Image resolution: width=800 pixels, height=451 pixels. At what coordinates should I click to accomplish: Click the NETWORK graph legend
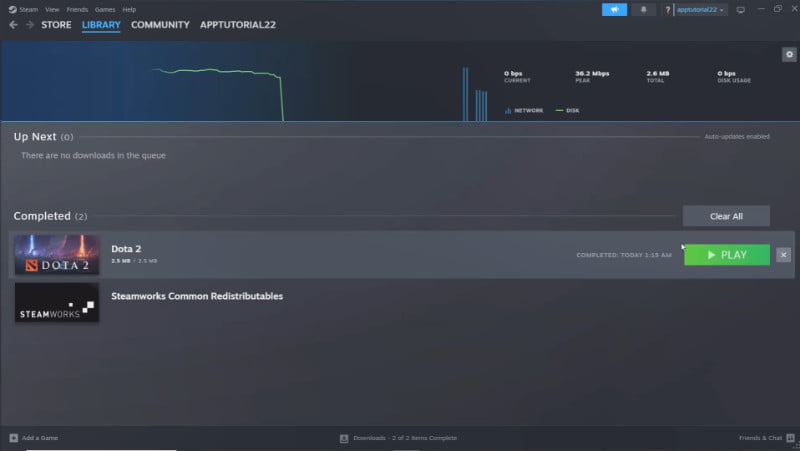click(x=524, y=110)
